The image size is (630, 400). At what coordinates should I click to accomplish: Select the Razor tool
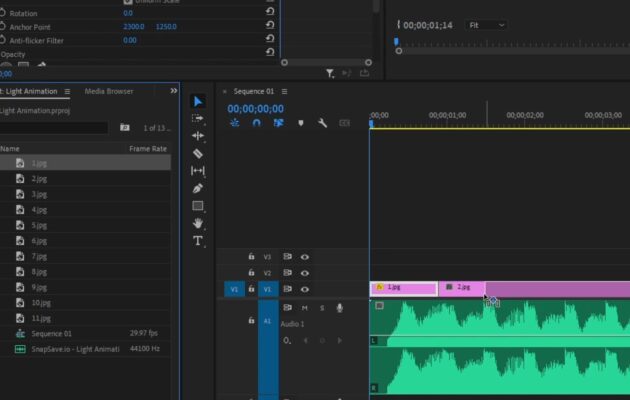pyautogui.click(x=198, y=153)
